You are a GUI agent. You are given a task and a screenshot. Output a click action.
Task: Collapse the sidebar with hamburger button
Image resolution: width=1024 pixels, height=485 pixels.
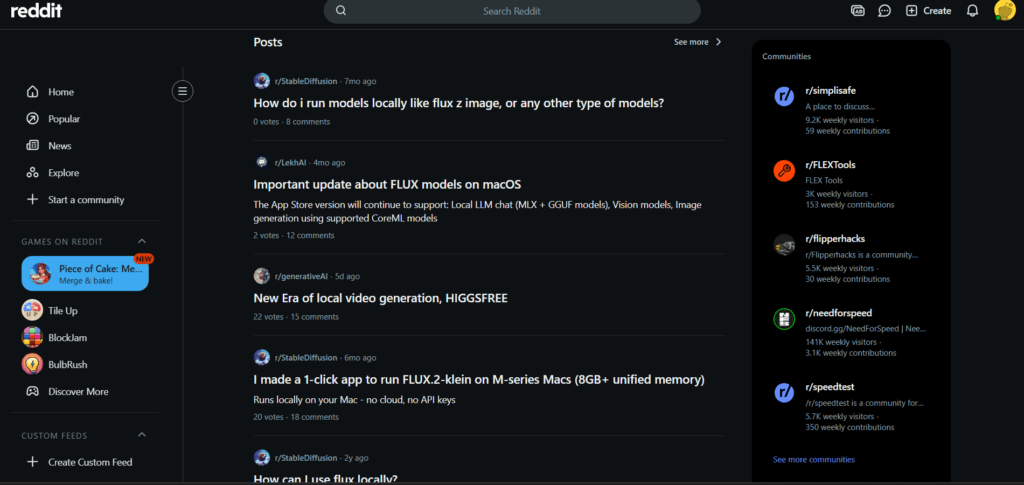(x=182, y=91)
